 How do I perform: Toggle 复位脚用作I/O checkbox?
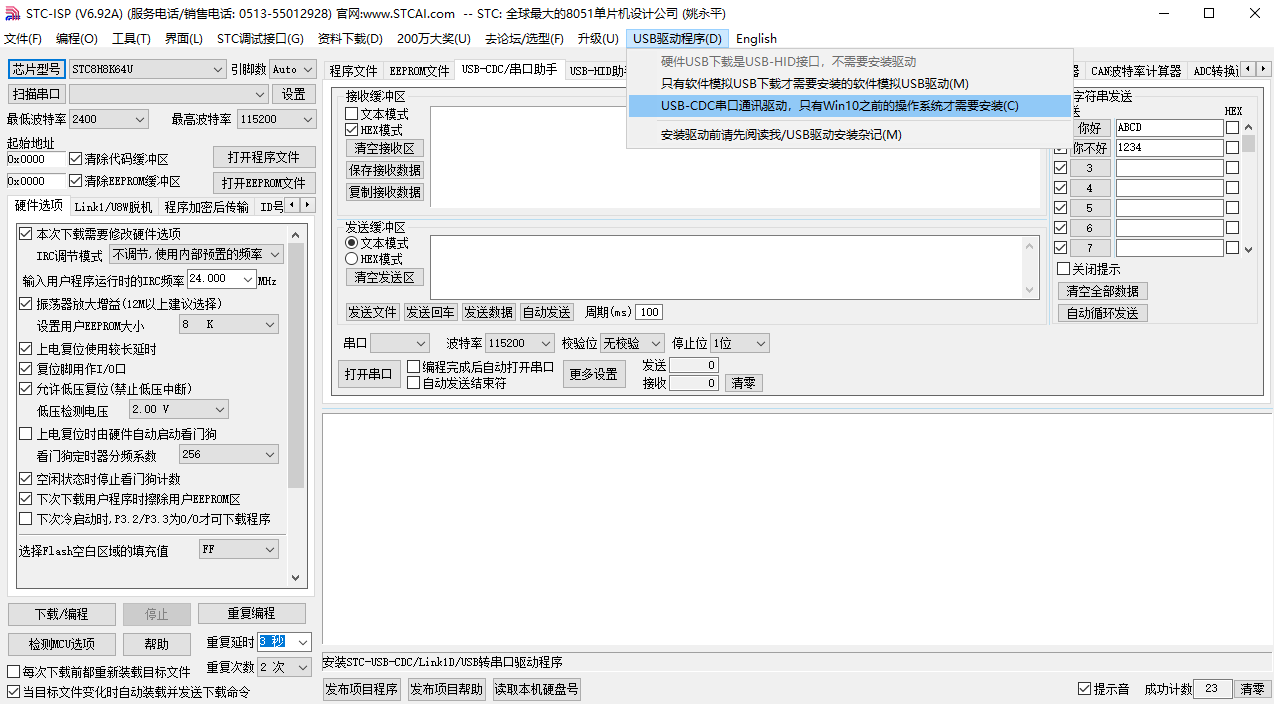pyautogui.click(x=26, y=369)
